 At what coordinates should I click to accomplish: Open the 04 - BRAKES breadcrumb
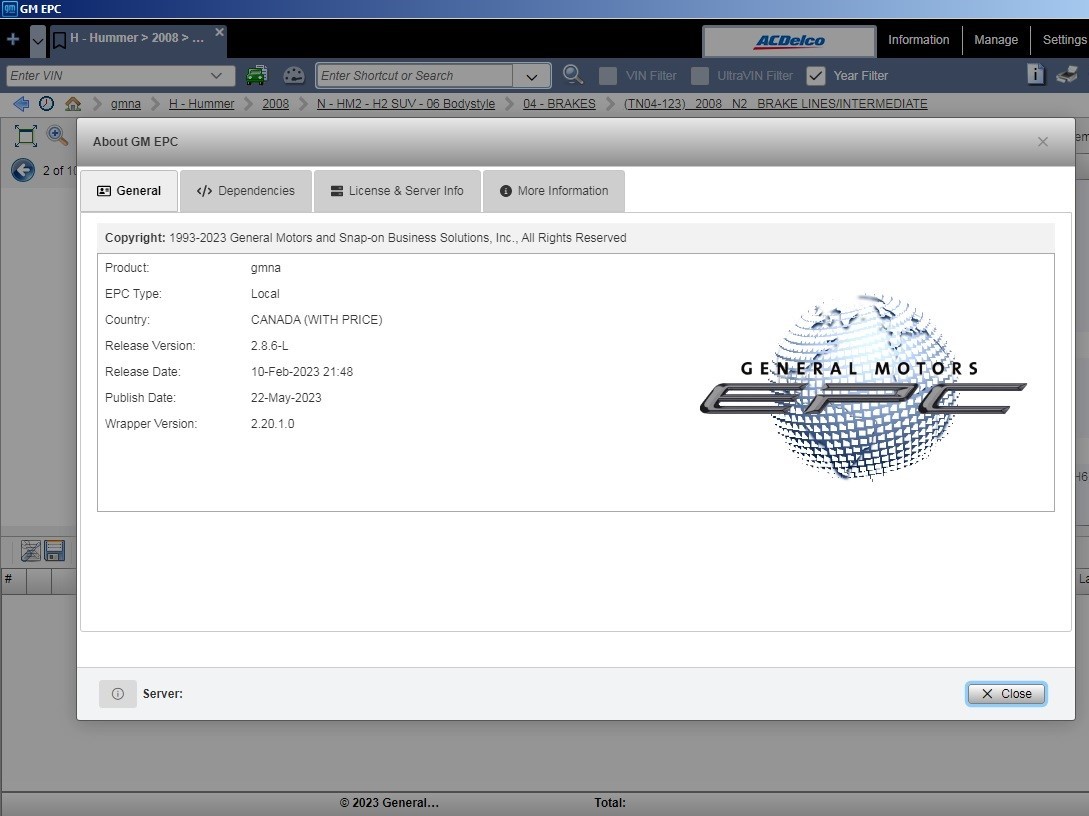pos(559,103)
